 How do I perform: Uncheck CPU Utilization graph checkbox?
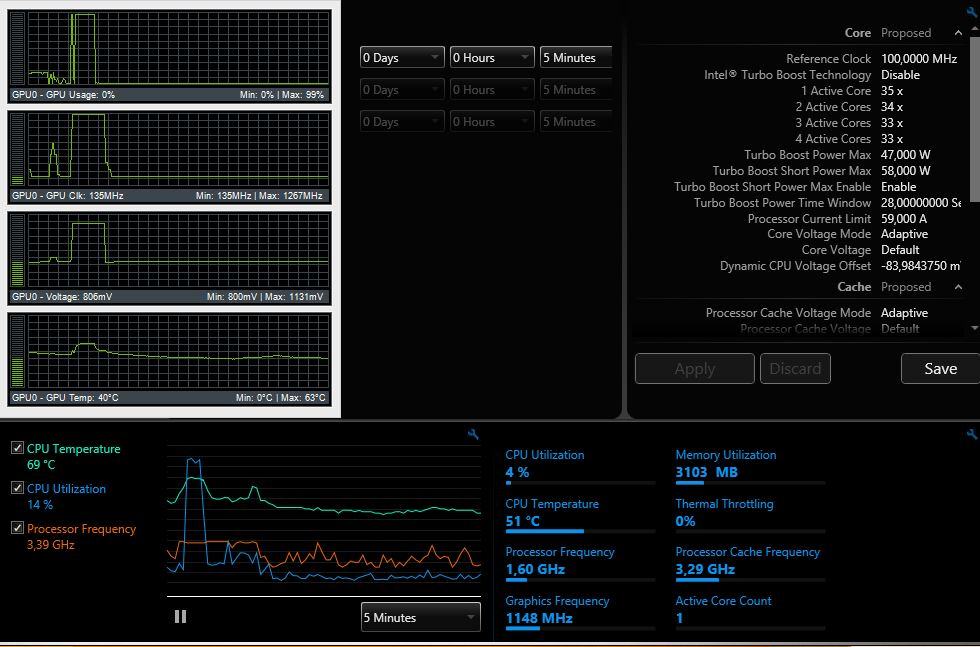[18, 488]
